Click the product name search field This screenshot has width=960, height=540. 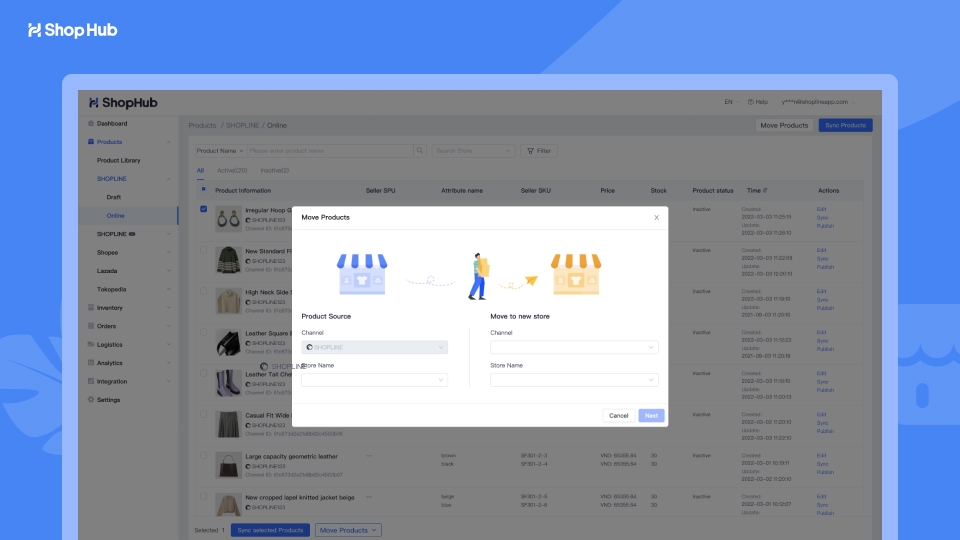click(330, 151)
